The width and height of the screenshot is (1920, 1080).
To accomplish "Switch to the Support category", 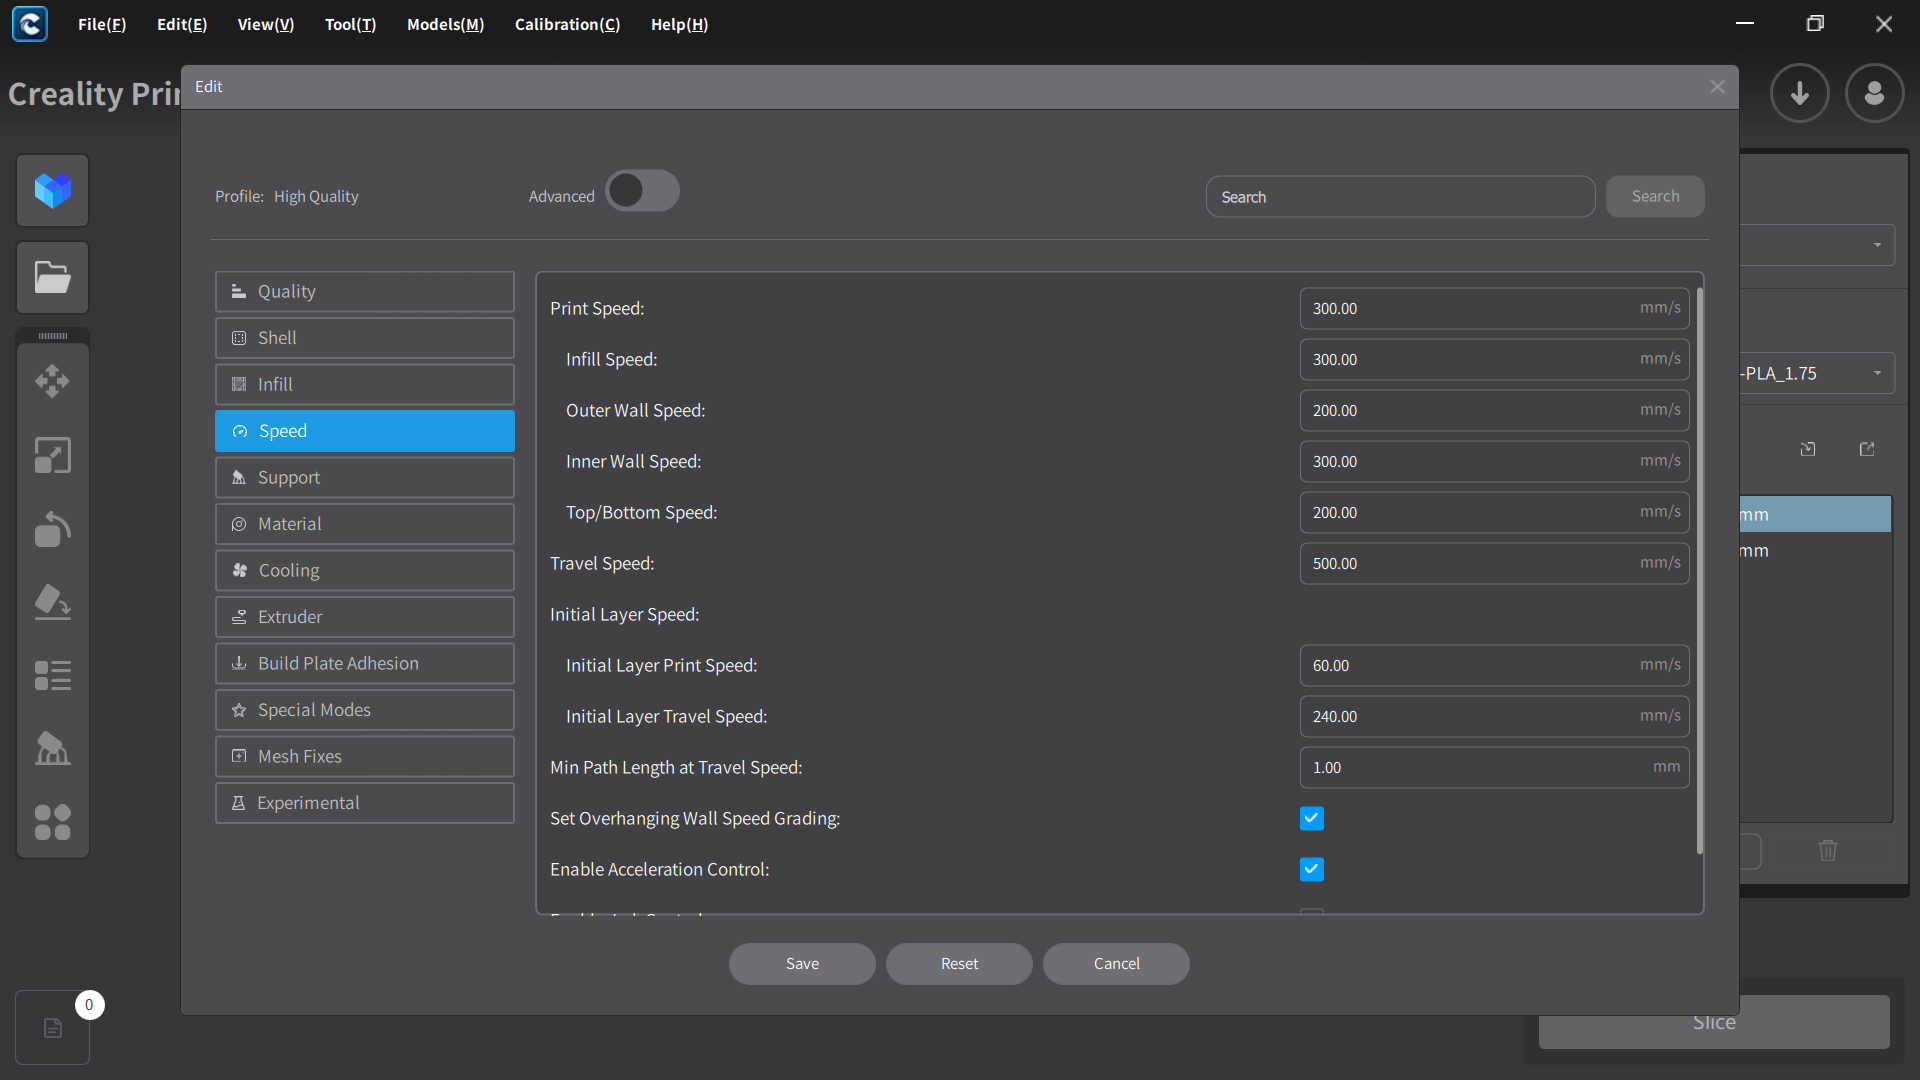I will coord(365,477).
